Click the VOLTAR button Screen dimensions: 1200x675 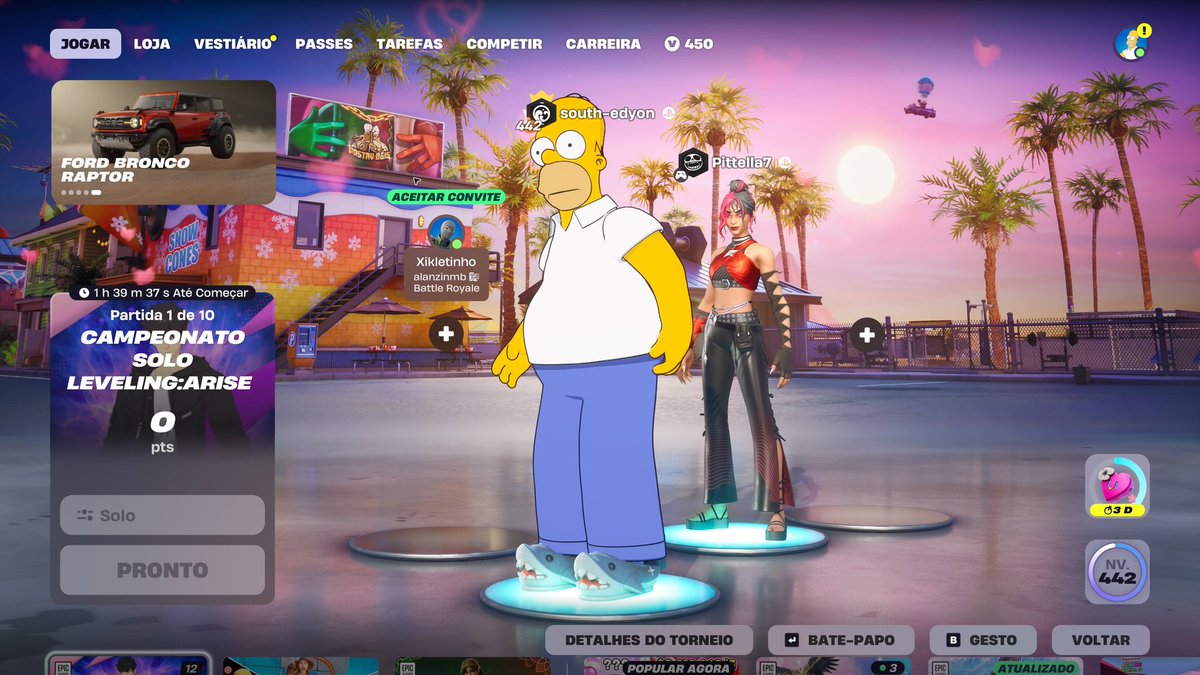tap(1101, 640)
